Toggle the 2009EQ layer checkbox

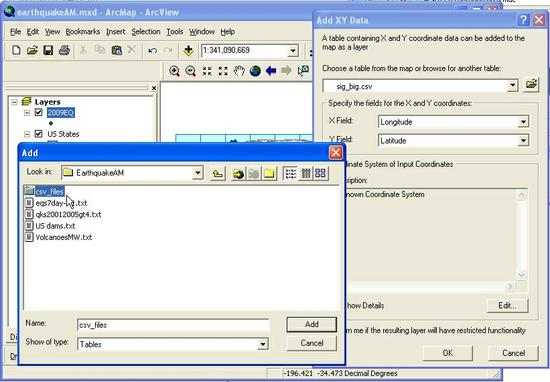click(39, 113)
